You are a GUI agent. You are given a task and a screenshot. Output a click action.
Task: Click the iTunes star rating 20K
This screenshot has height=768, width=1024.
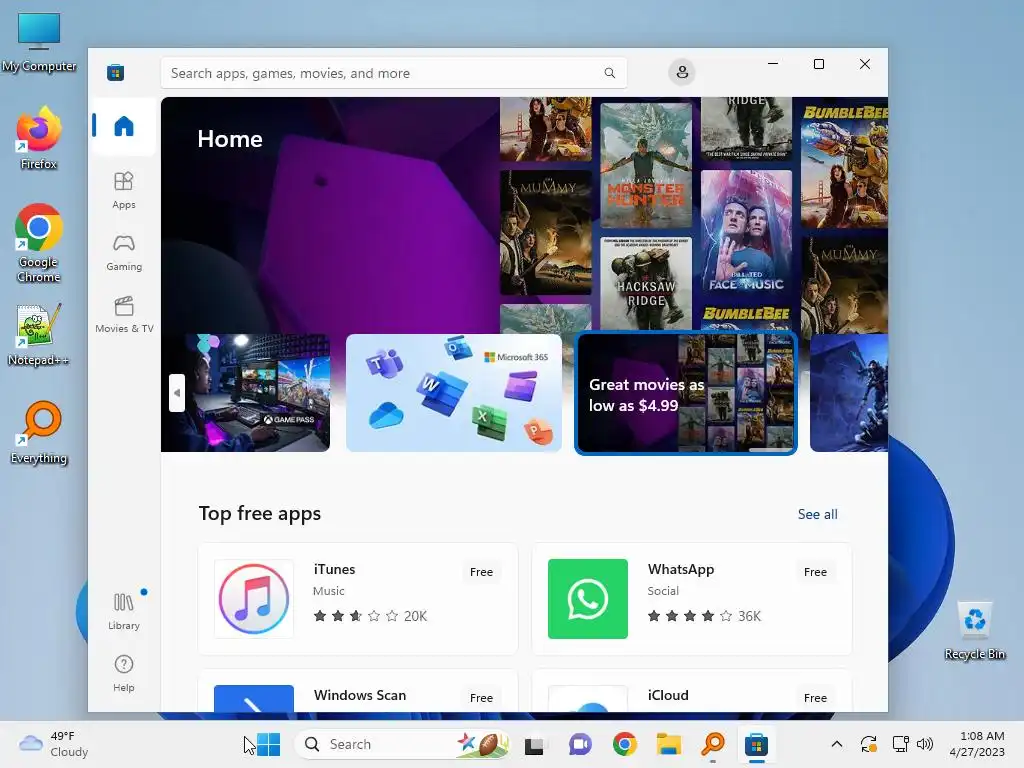pos(370,616)
